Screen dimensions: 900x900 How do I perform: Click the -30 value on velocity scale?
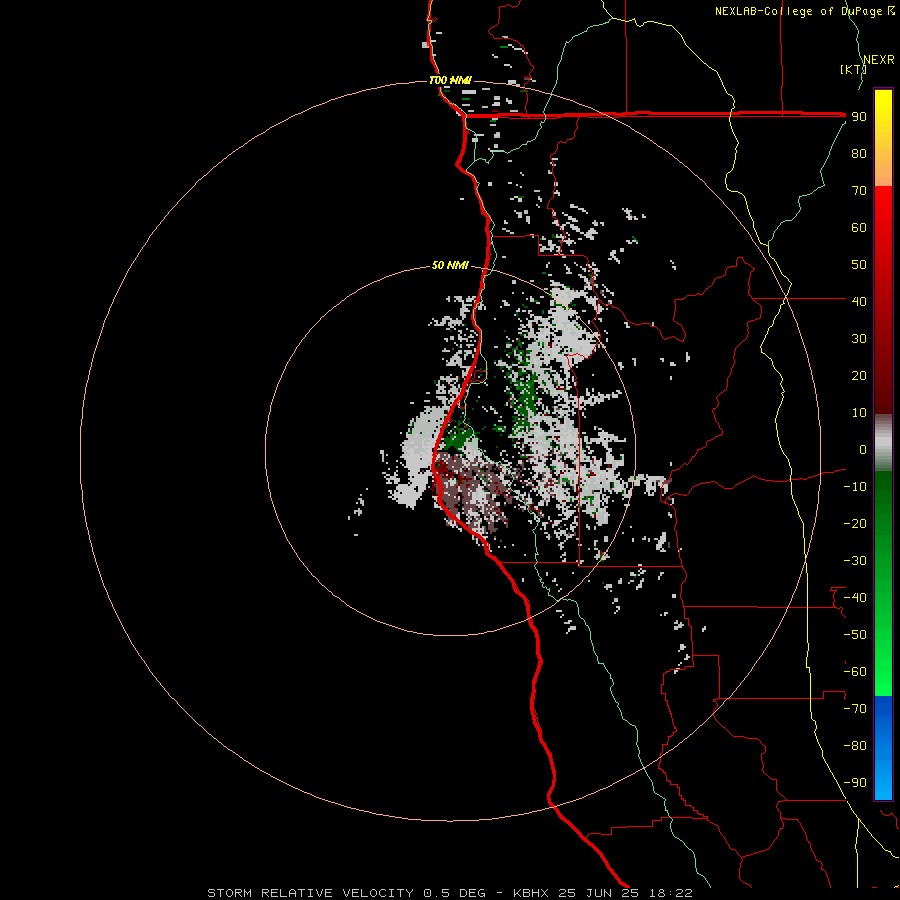click(x=855, y=561)
